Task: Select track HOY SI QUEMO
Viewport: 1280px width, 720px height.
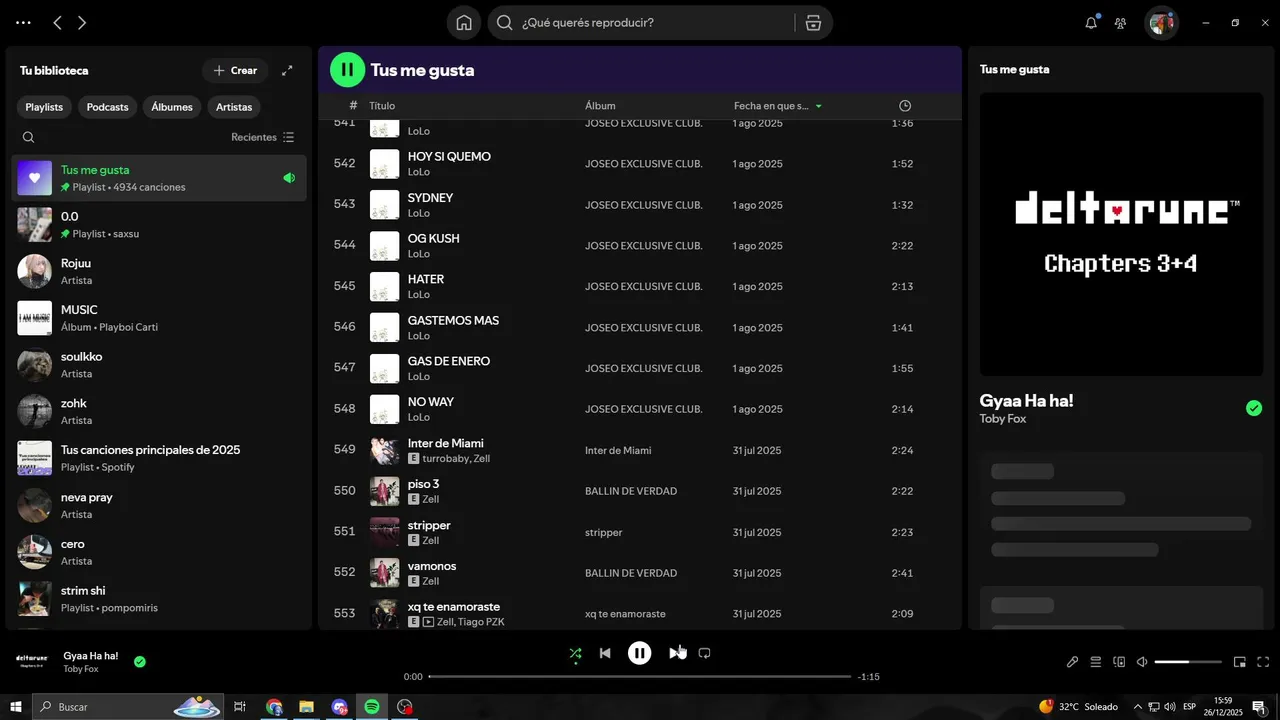Action: coord(640,164)
